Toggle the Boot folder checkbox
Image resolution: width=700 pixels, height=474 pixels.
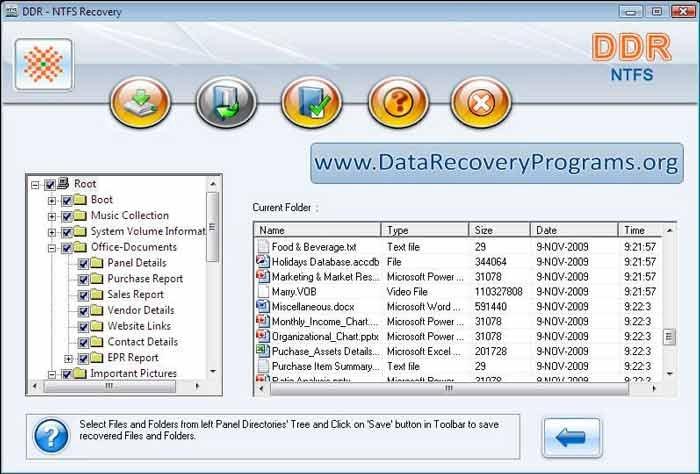(x=67, y=200)
